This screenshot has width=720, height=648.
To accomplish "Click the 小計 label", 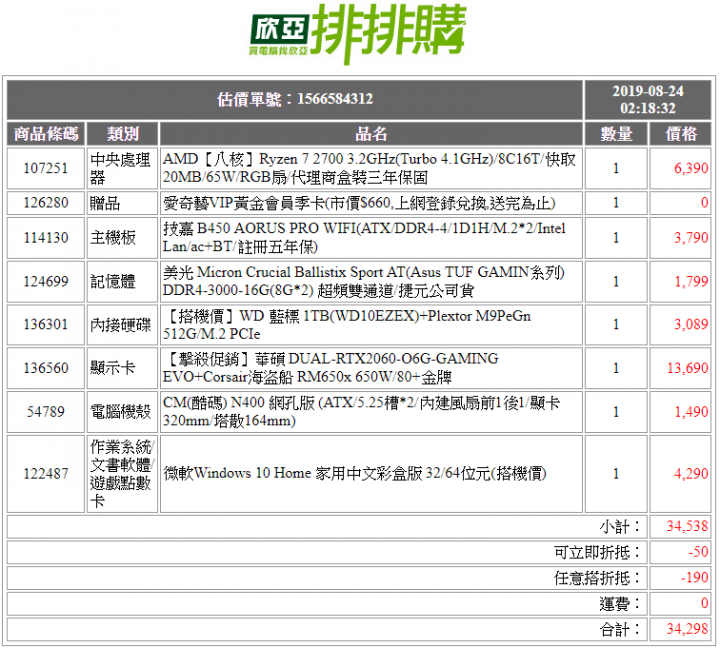I will [x=619, y=526].
